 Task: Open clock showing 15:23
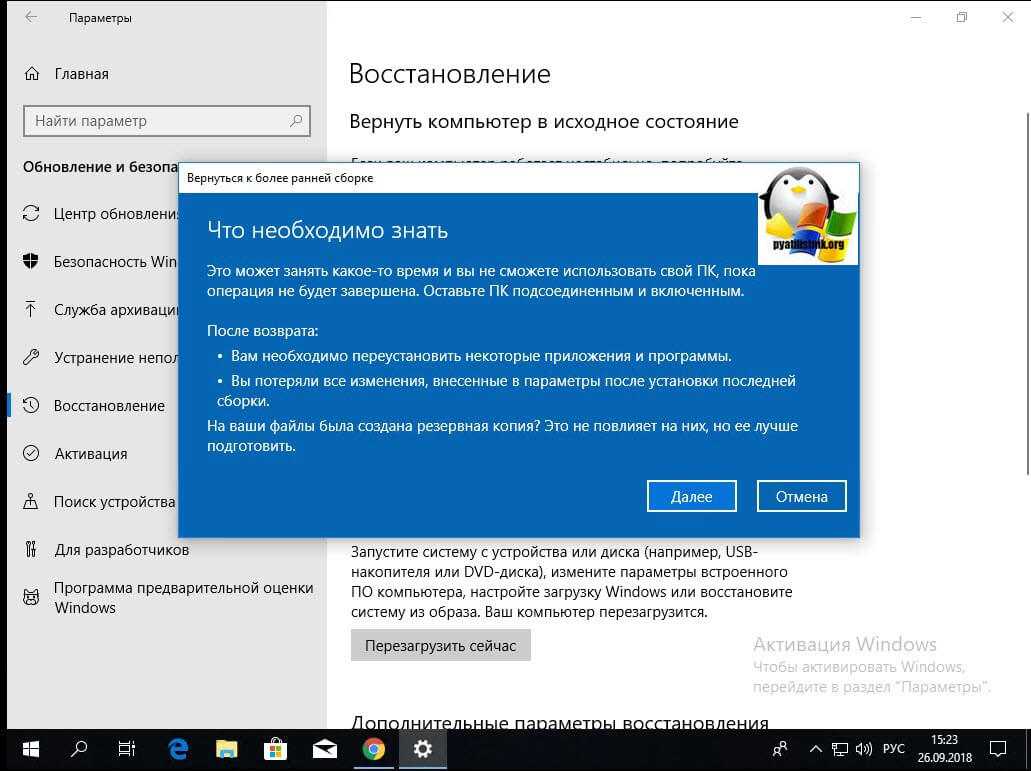pyautogui.click(x=945, y=749)
